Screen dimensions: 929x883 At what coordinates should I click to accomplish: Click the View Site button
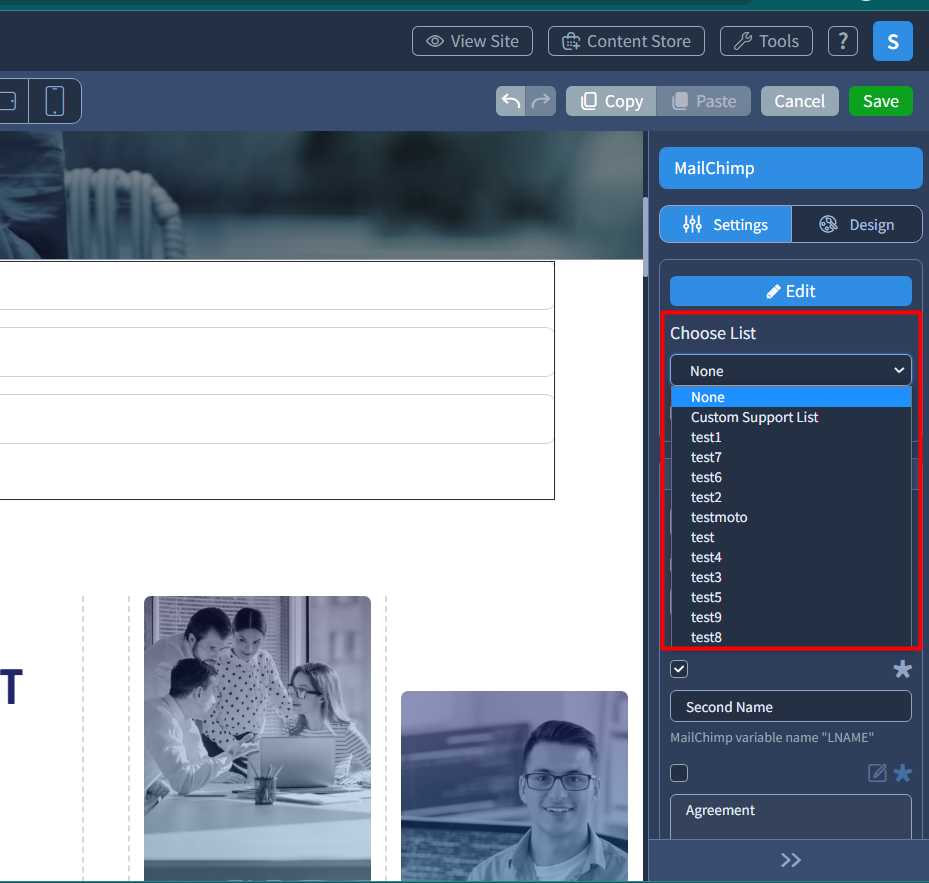click(x=472, y=41)
